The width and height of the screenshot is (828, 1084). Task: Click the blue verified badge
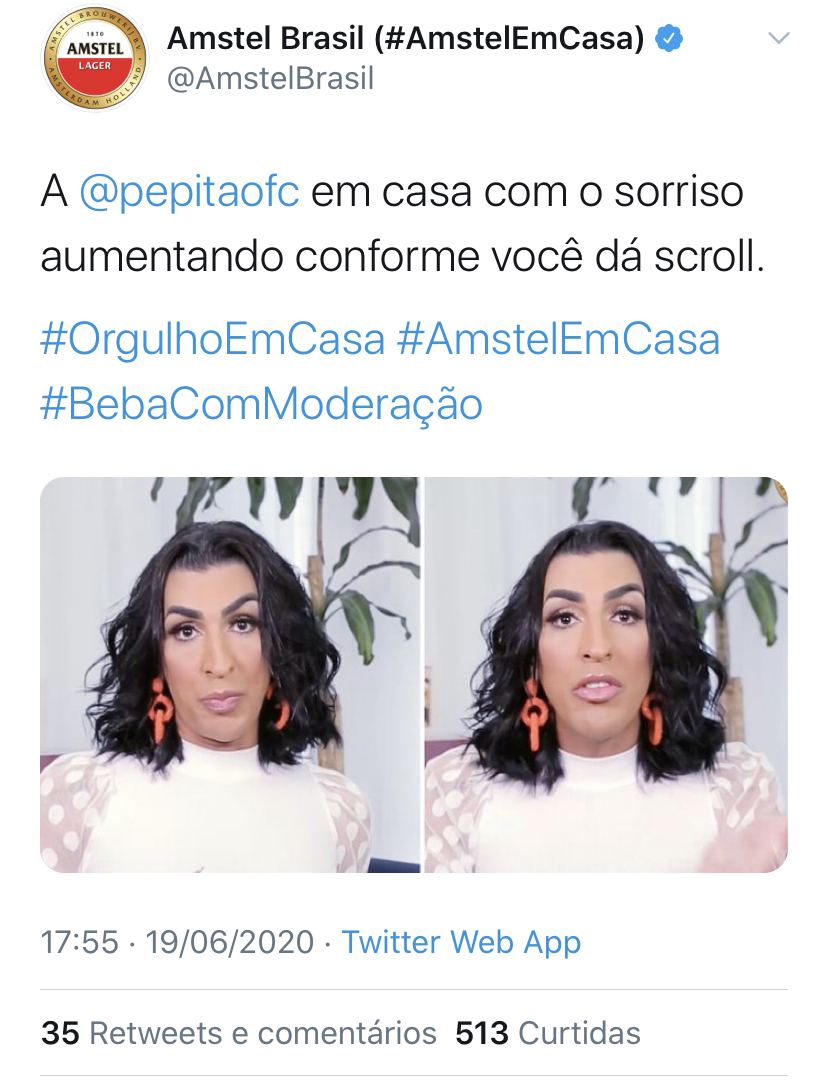click(668, 39)
